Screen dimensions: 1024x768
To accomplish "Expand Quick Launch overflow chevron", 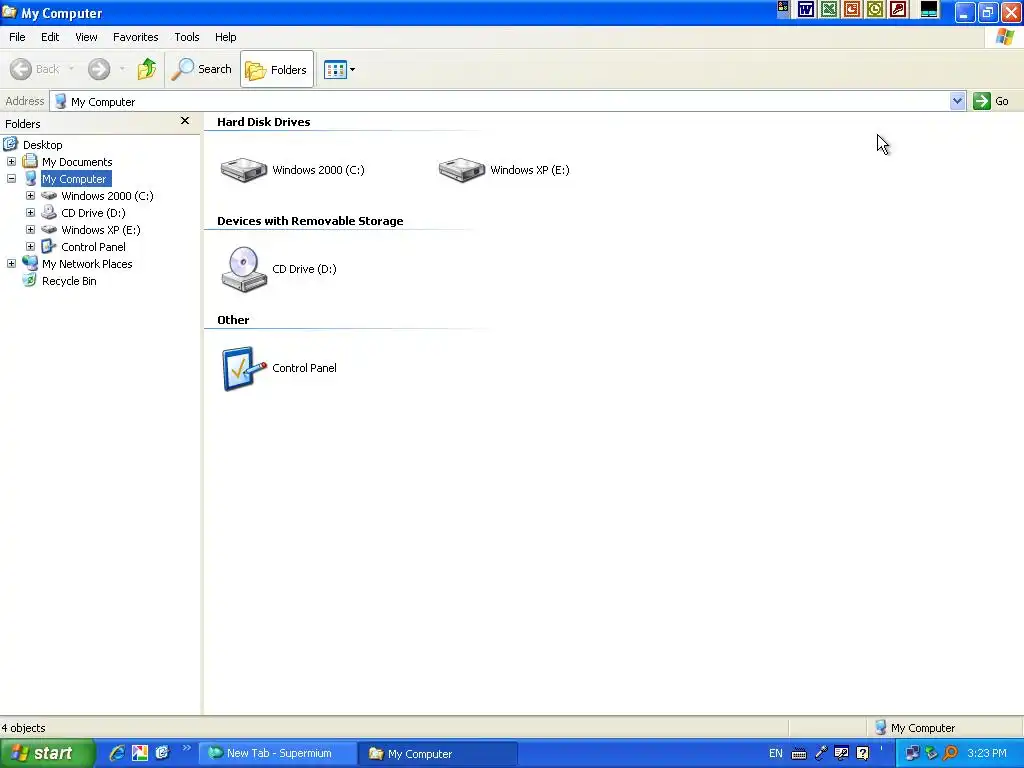I will point(186,748).
